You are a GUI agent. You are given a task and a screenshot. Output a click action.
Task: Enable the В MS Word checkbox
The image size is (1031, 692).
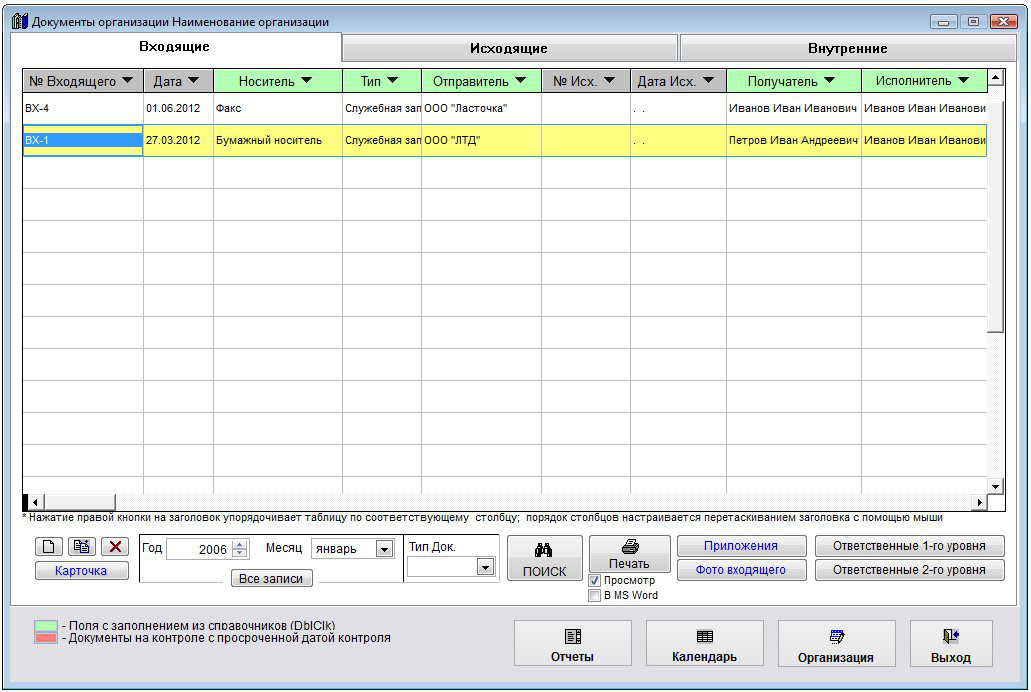[x=595, y=595]
